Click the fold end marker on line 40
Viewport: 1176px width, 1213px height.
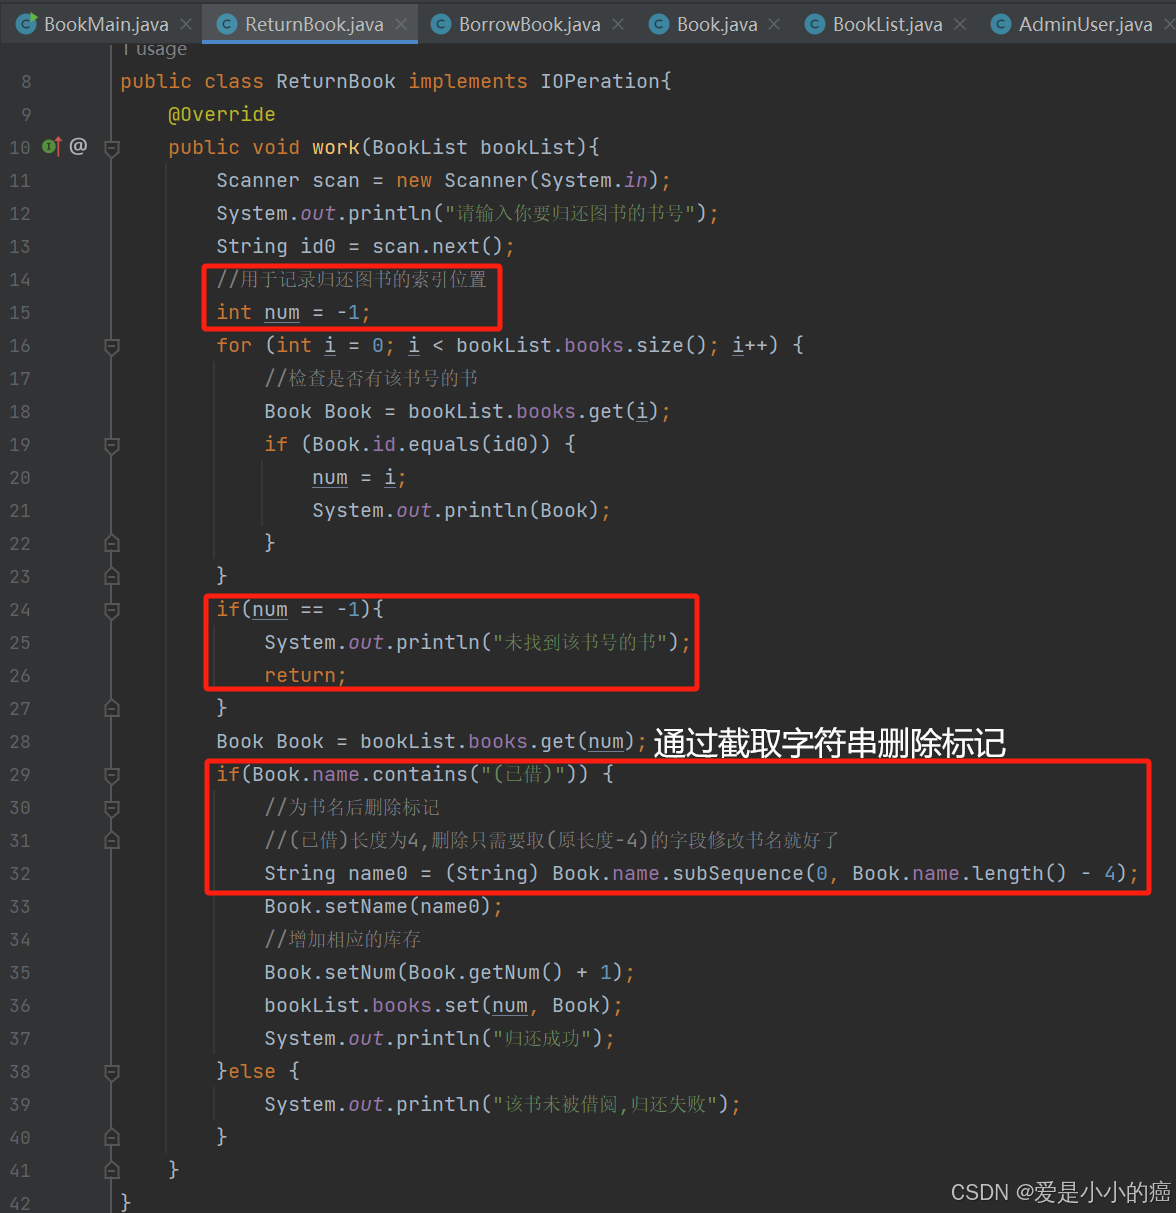(x=112, y=1137)
